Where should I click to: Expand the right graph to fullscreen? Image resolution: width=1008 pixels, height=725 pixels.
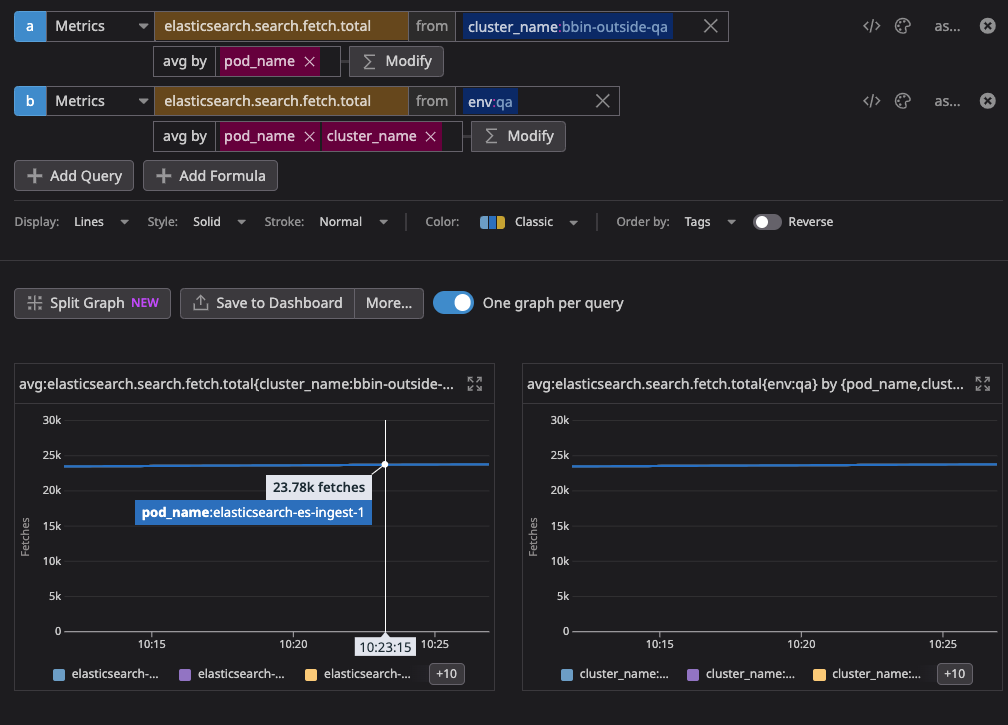(982, 384)
